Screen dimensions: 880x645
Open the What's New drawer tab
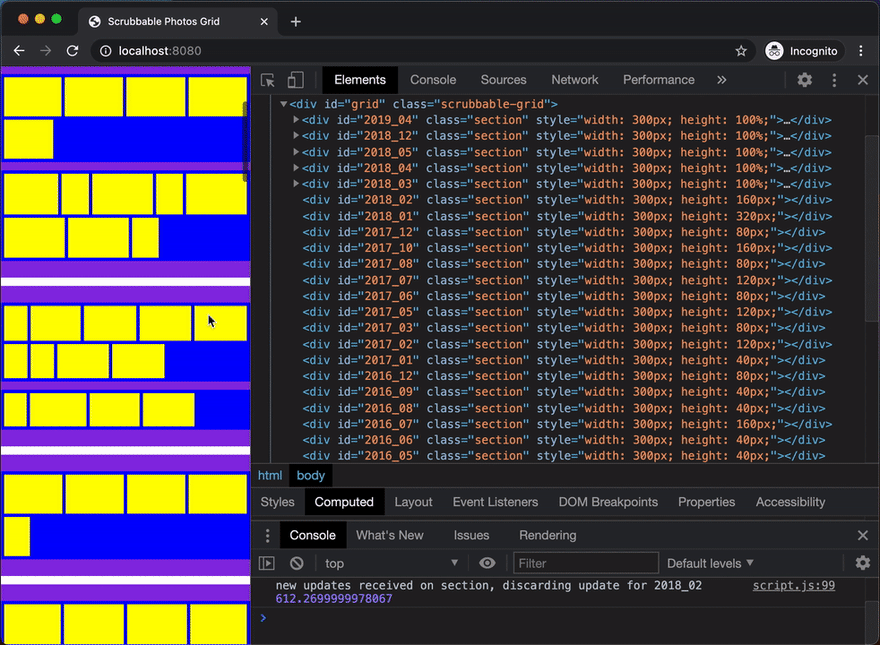(389, 535)
